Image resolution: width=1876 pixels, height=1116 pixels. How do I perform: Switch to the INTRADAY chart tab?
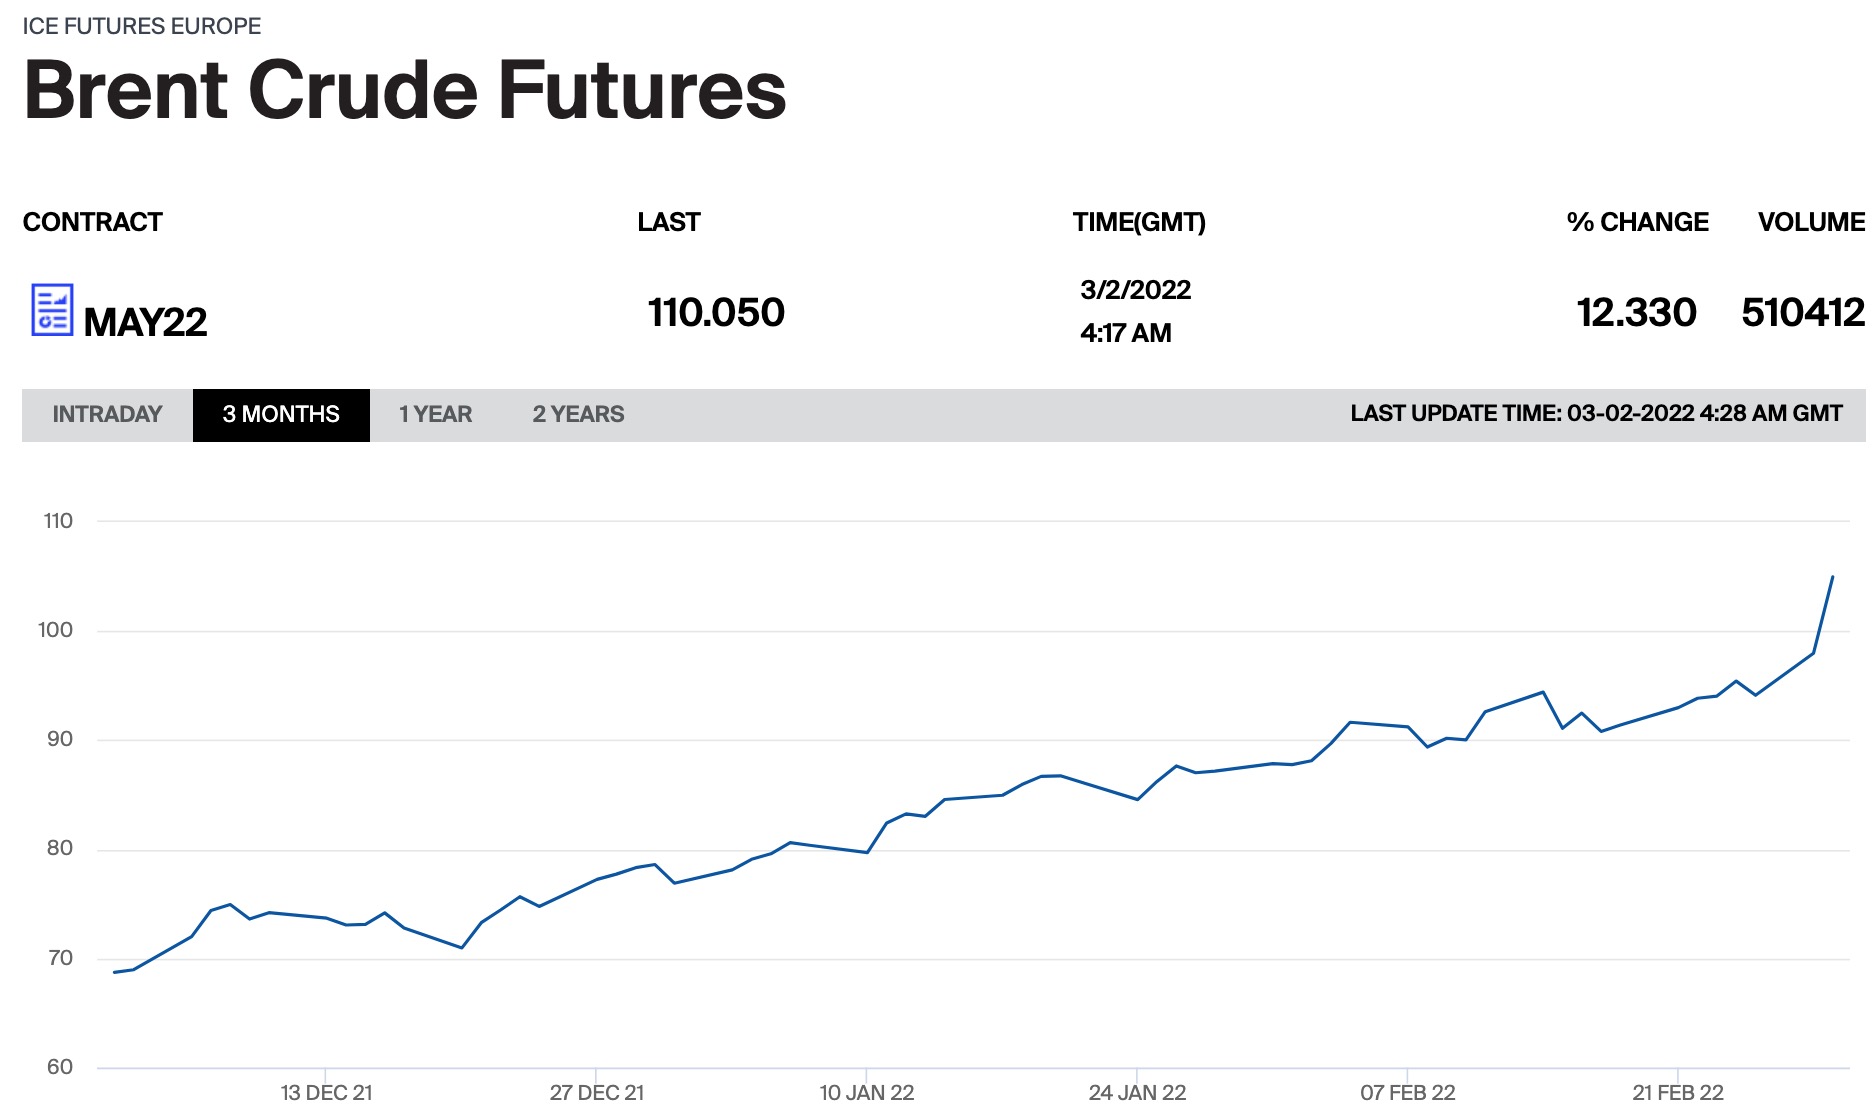(x=107, y=415)
